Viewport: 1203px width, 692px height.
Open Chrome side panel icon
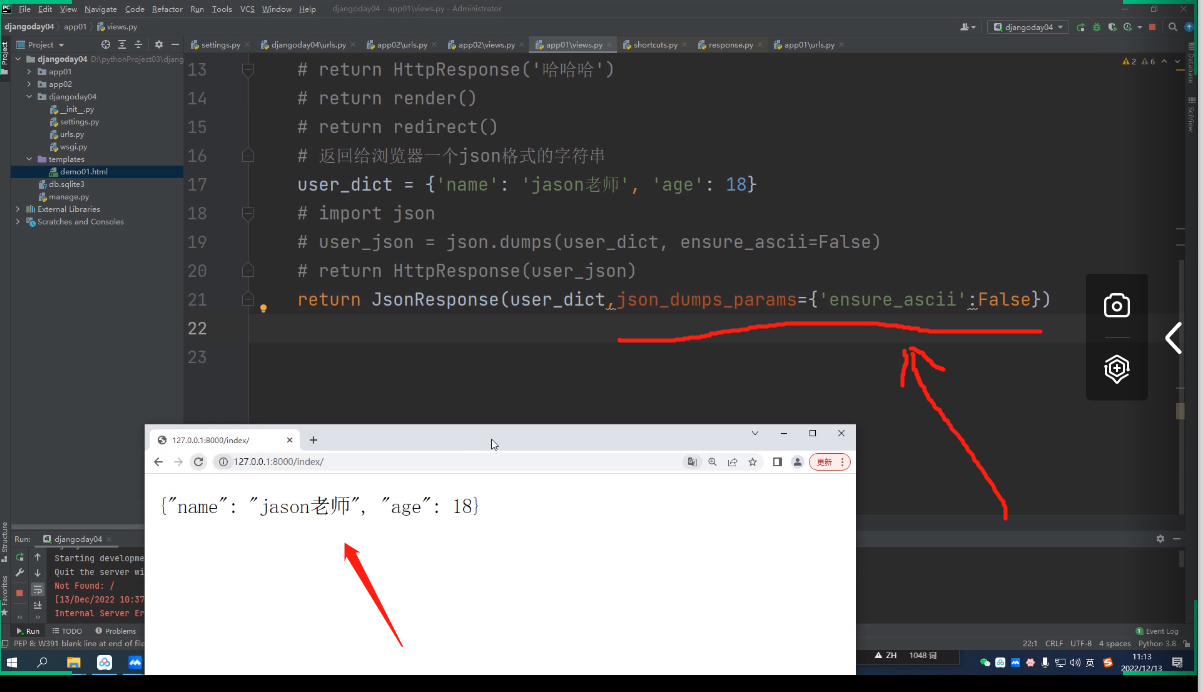(777, 462)
